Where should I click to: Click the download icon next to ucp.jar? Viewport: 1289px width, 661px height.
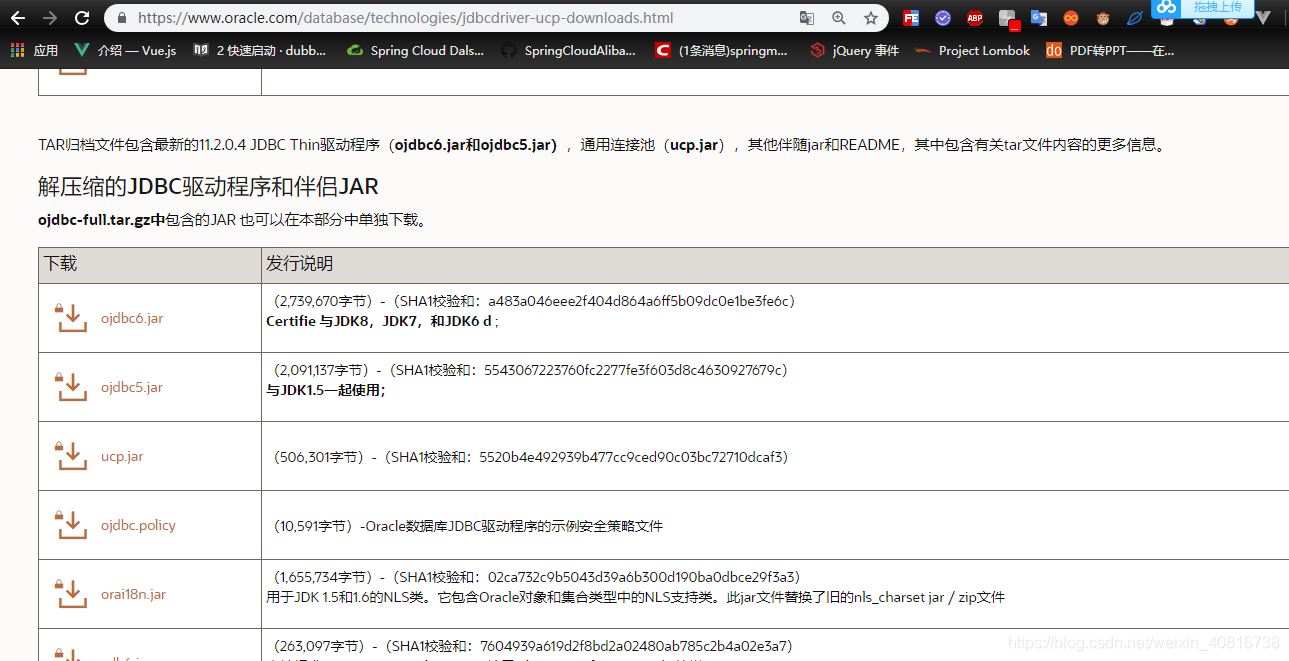point(70,455)
